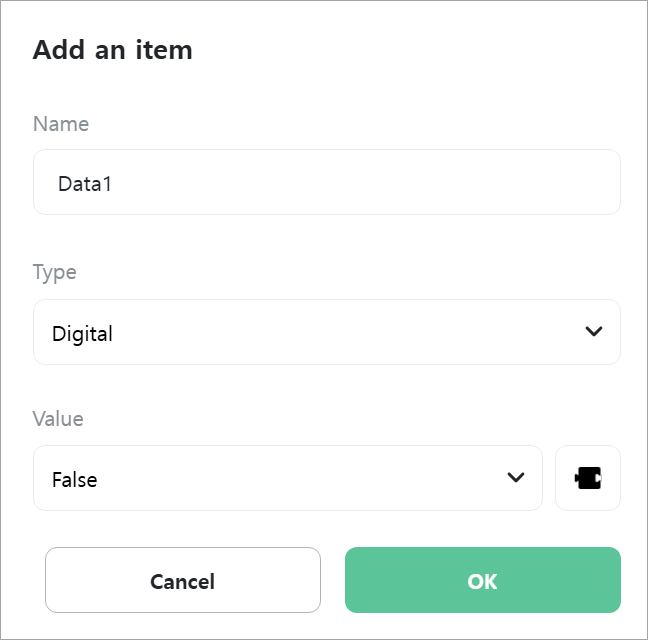Click the Type label

click(x=55, y=273)
